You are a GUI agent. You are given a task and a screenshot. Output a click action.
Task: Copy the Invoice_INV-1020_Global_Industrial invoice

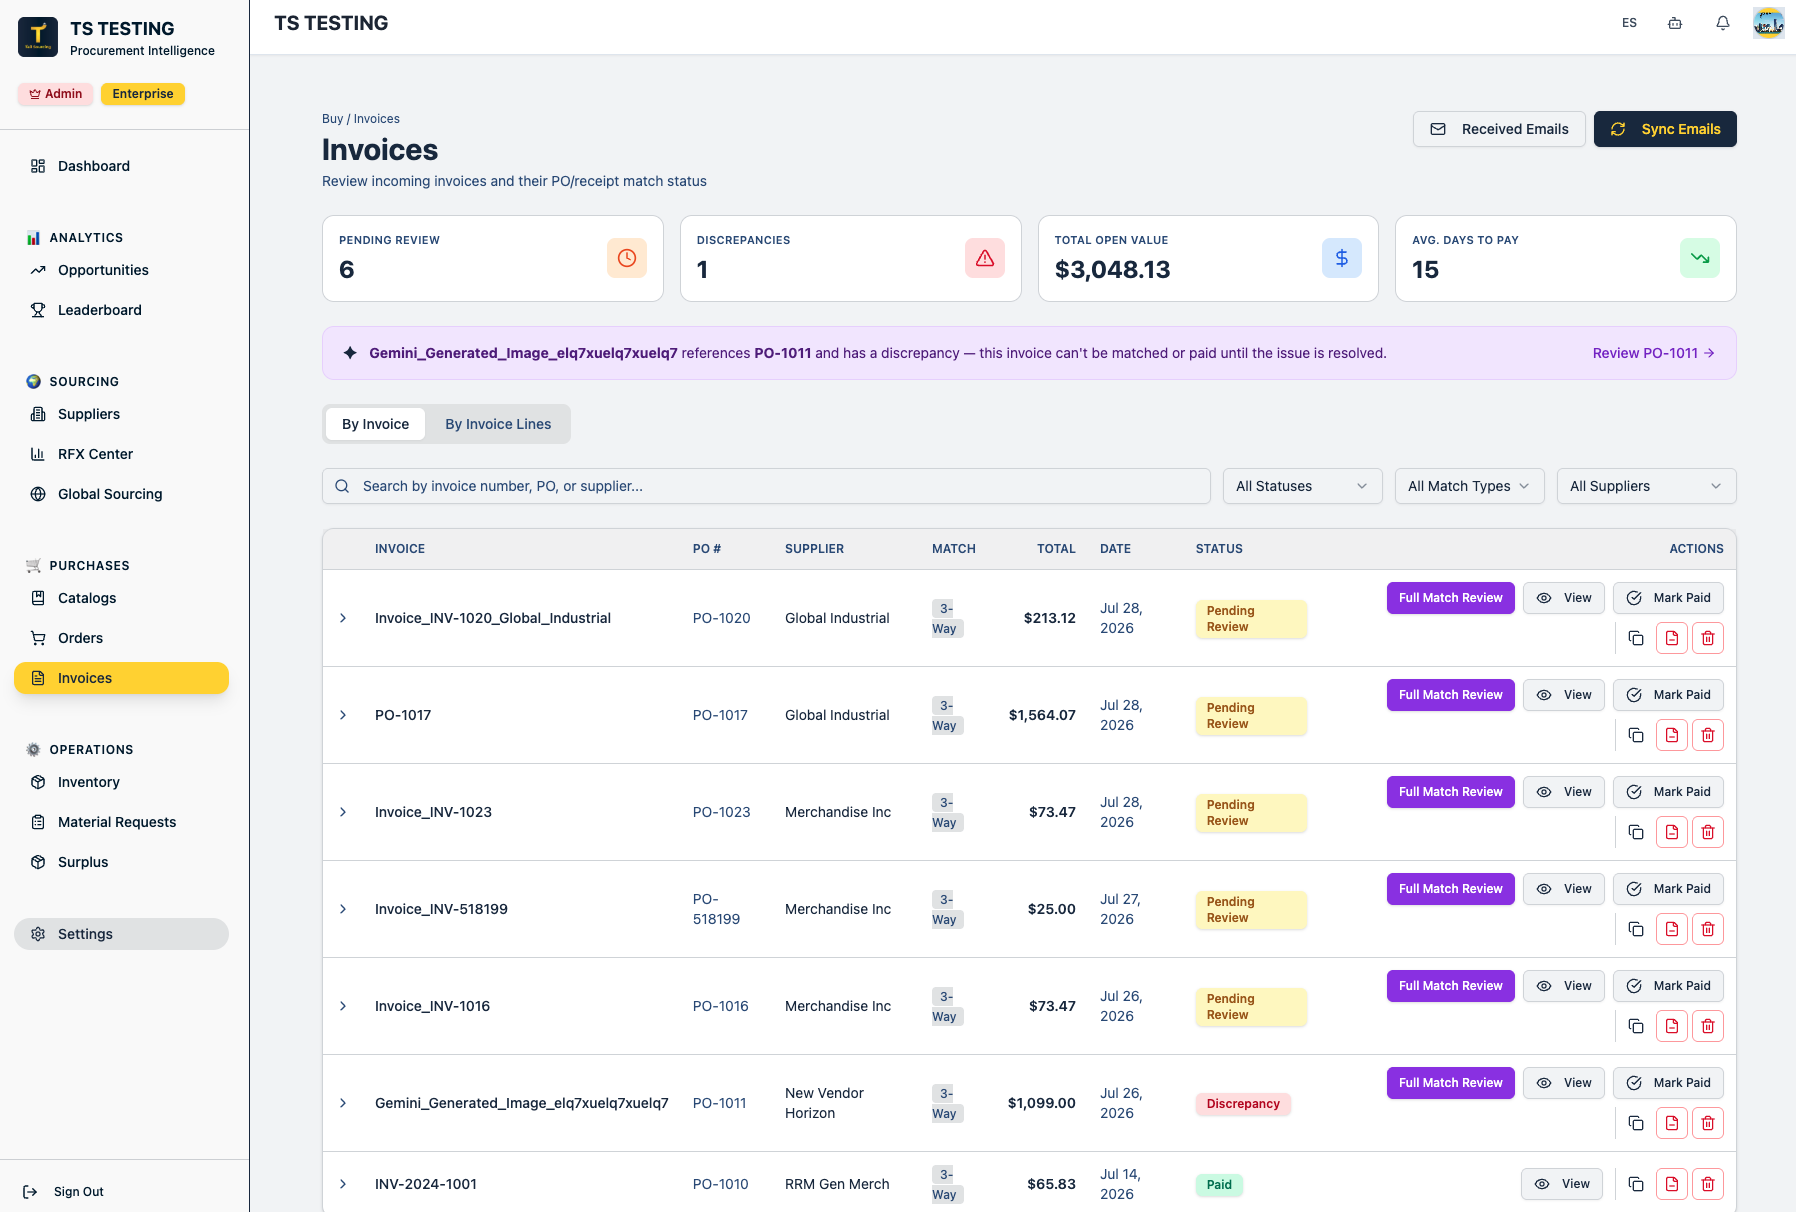(1636, 638)
